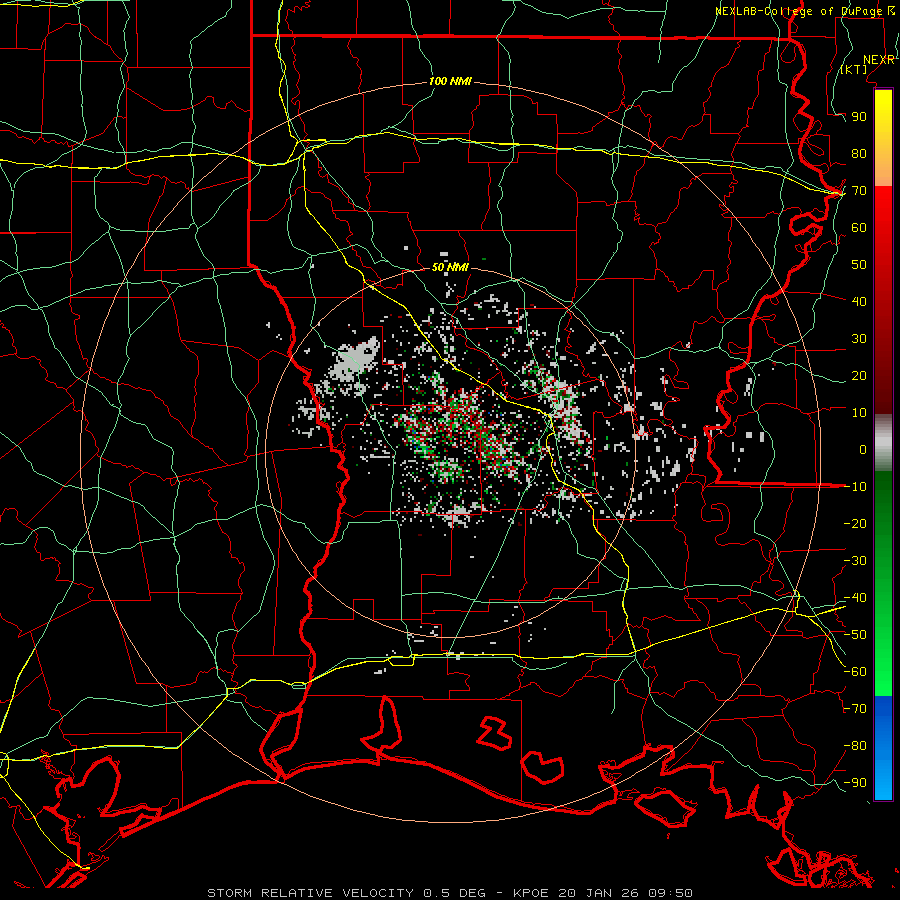The image size is (900, 900).
Task: Click the -40 value on velocity scale
Action: tap(855, 598)
